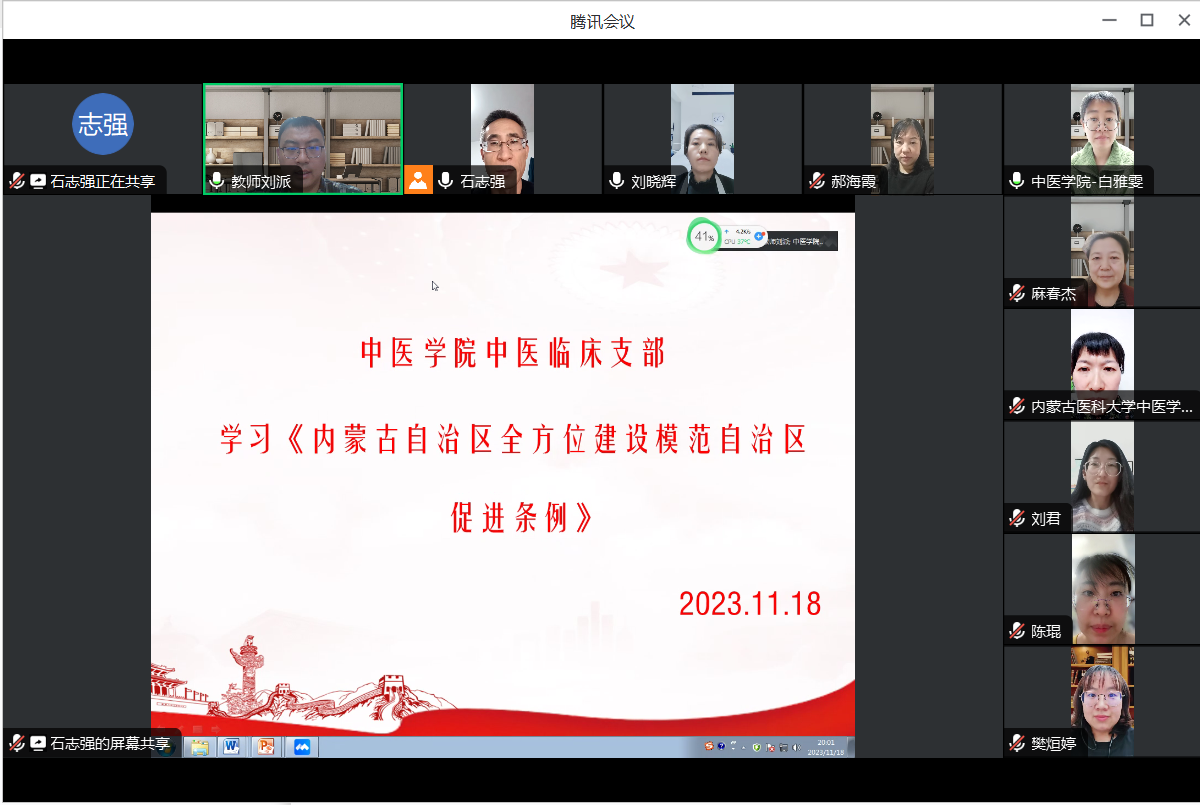This screenshot has width=1200, height=805.
Task: Click the Word icon in shared taskbar
Action: (x=231, y=746)
